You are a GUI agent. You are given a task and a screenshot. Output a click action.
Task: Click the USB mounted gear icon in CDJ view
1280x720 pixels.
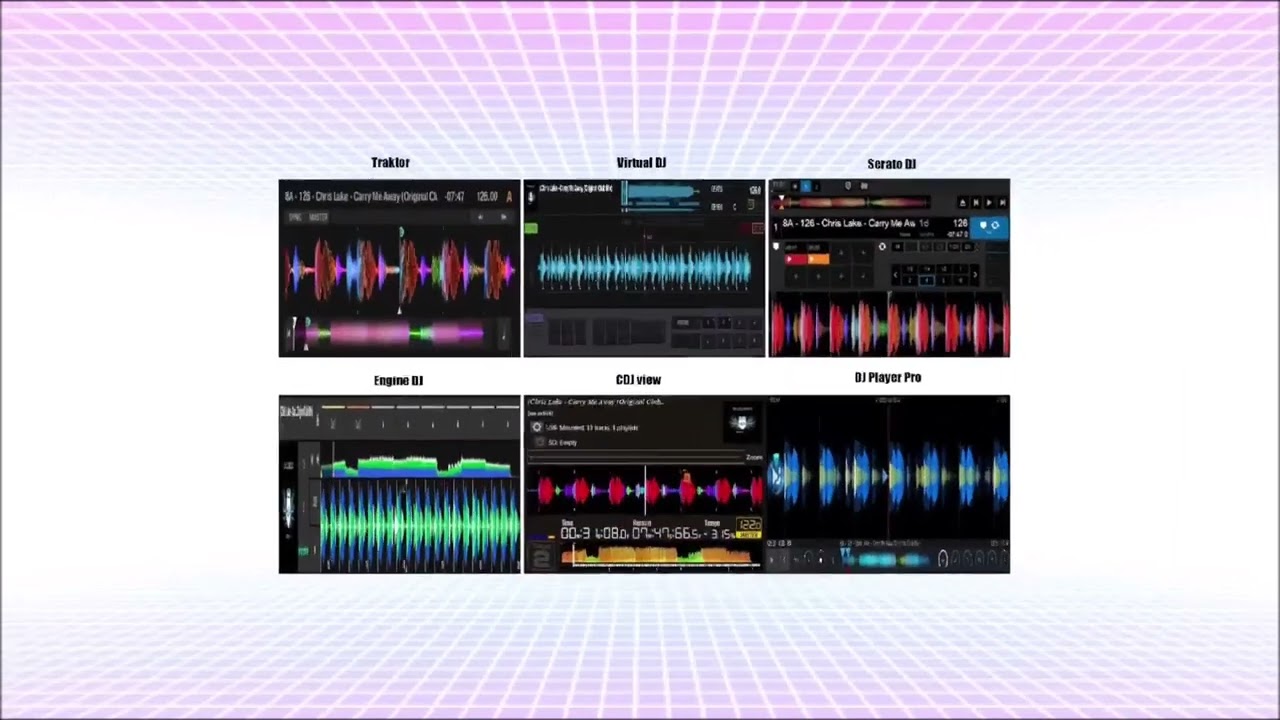[x=536, y=427]
